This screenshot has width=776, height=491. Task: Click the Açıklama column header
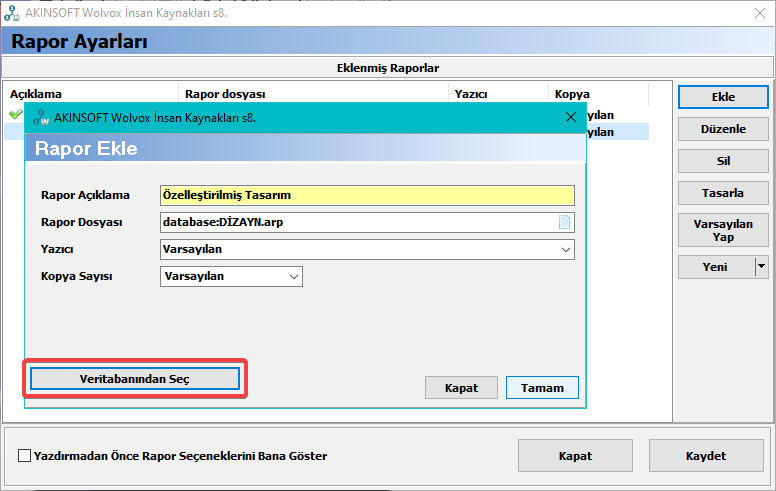(92, 94)
